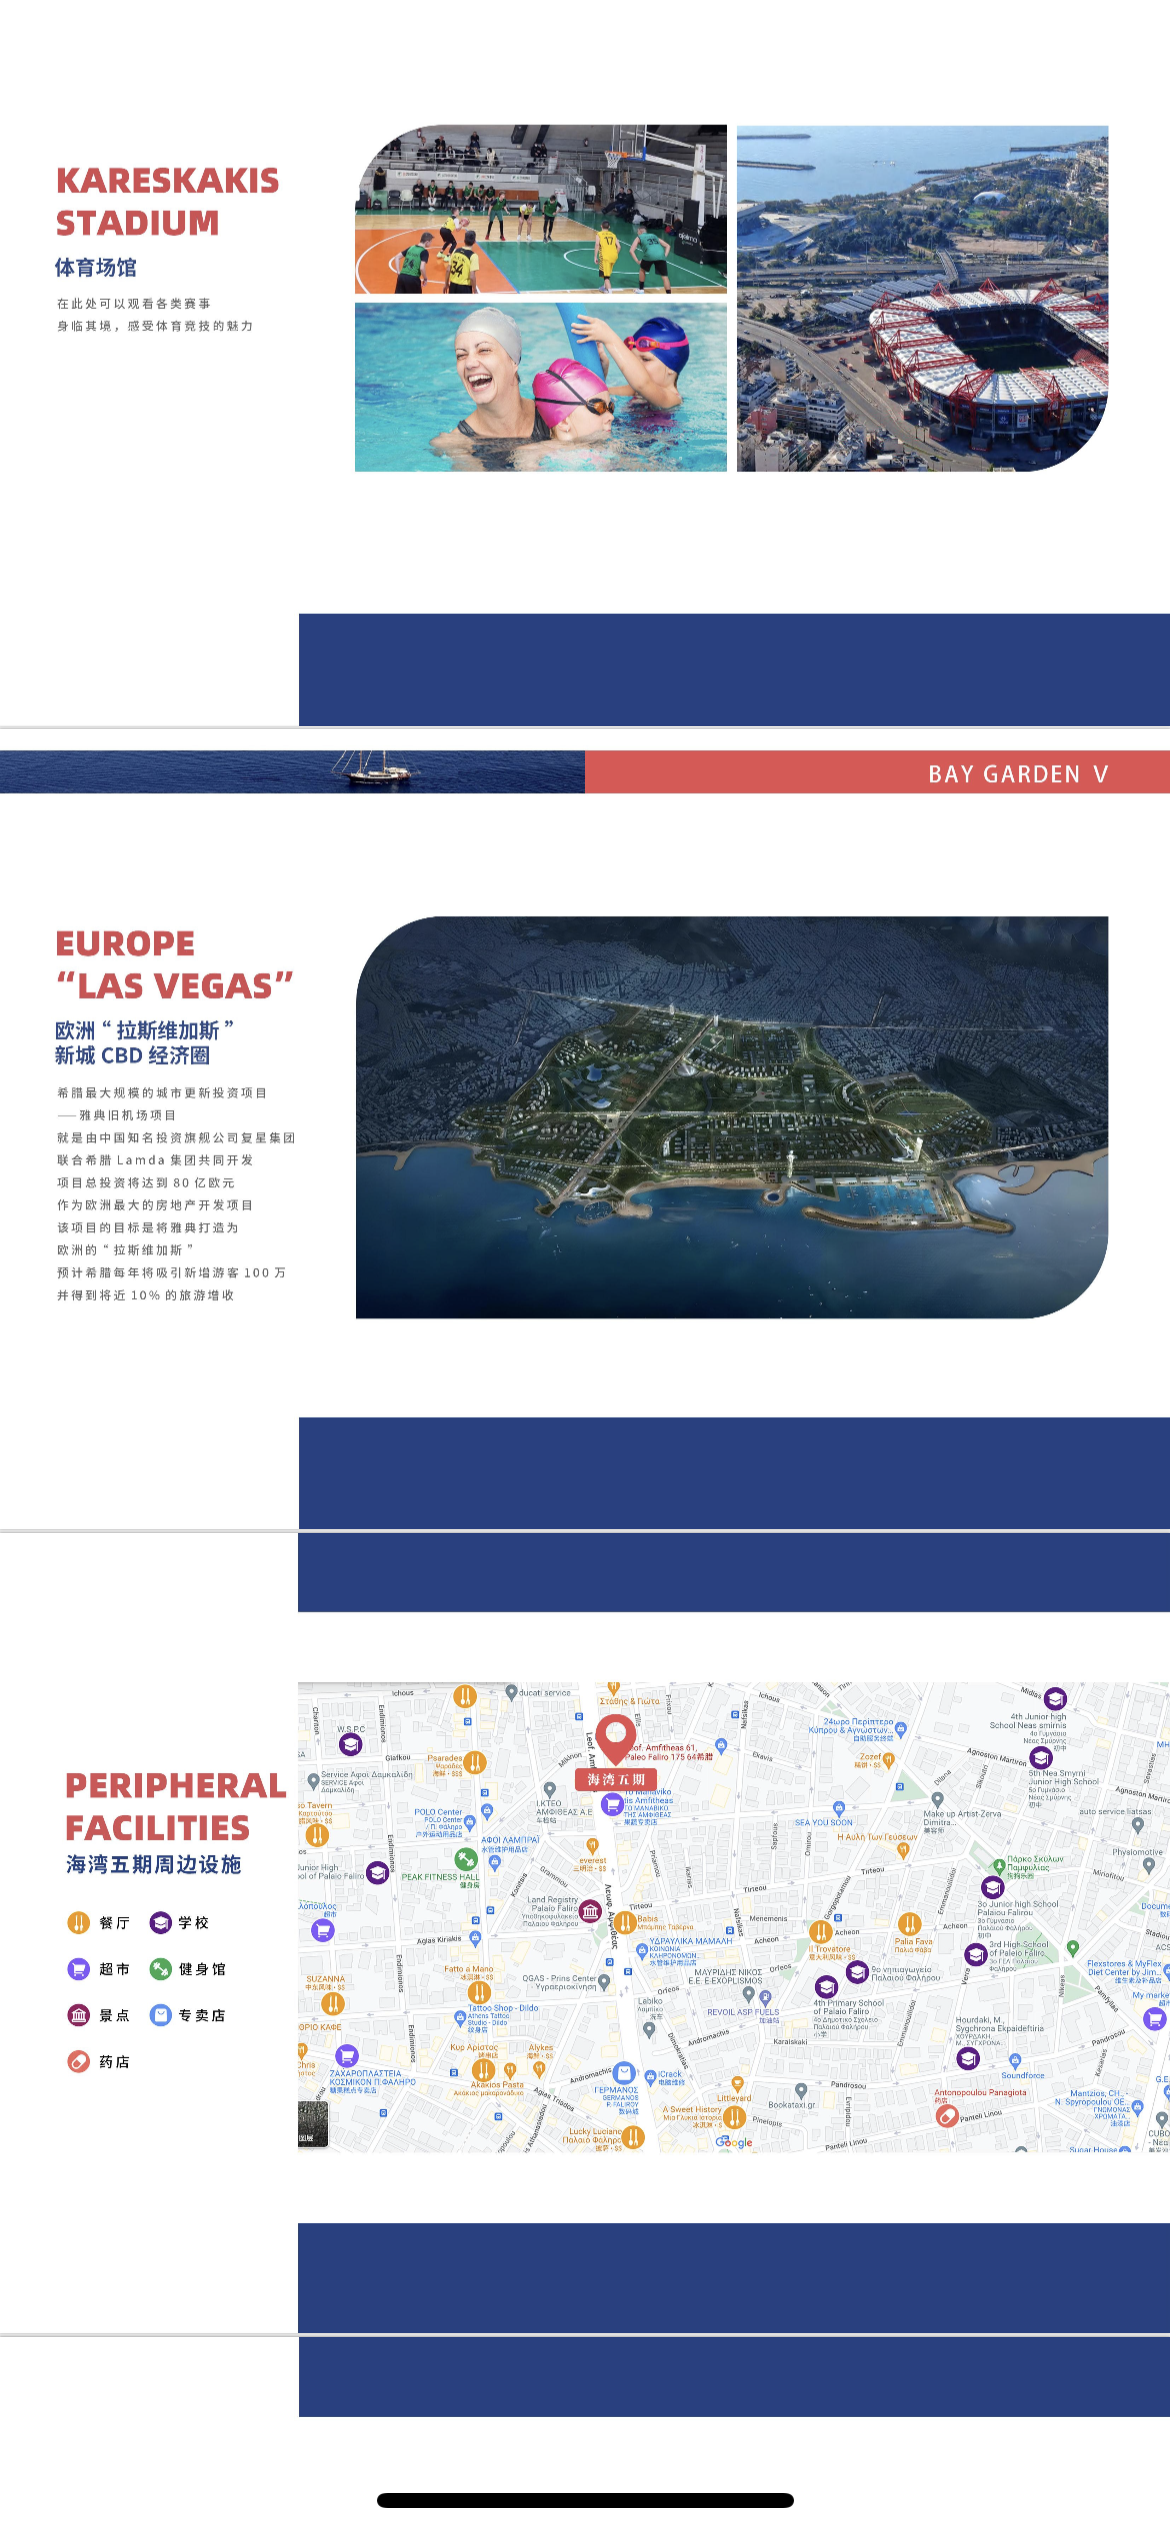Click the specialty store bag legend icon
The width and height of the screenshot is (1170, 2532).
click(x=160, y=2015)
